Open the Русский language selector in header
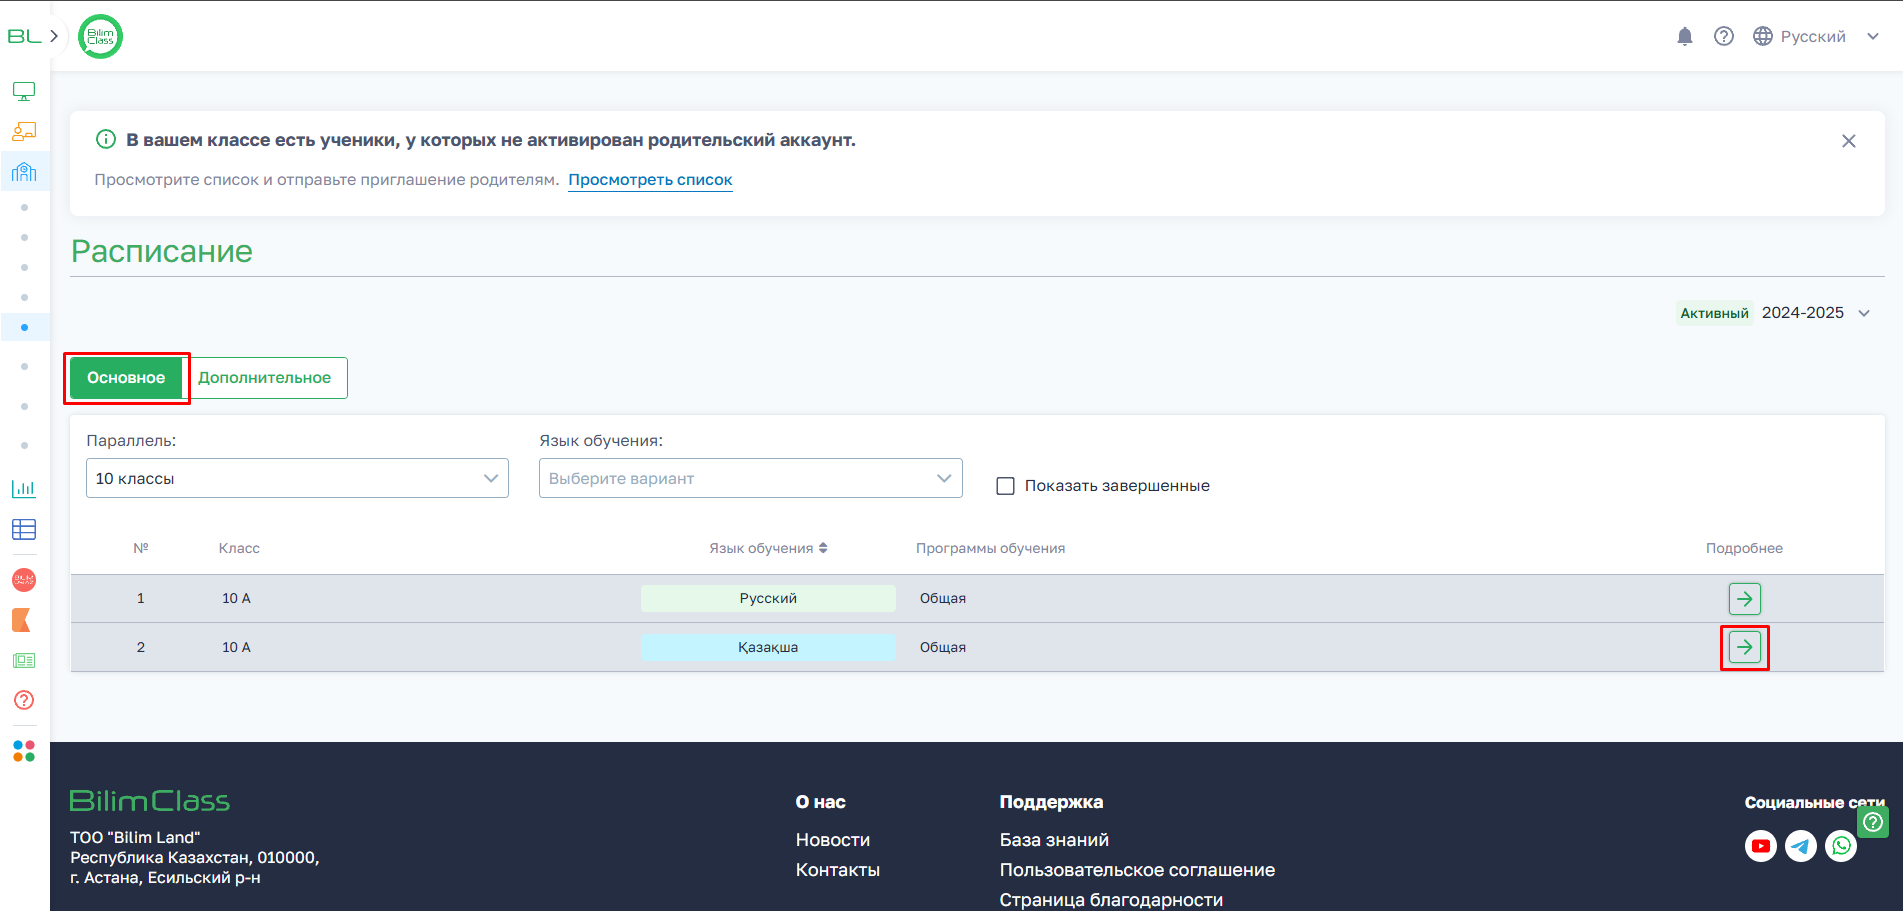Image resolution: width=1903 pixels, height=911 pixels. pyautogui.click(x=1815, y=37)
